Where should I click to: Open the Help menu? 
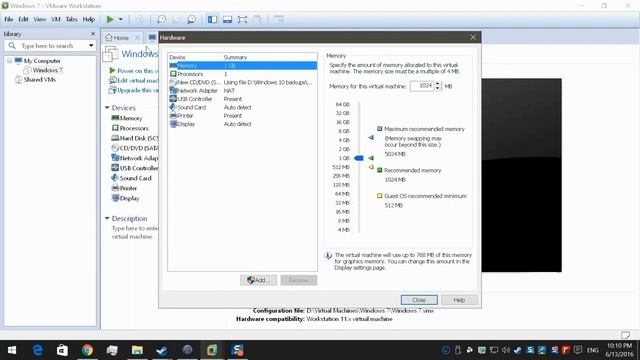tap(89, 19)
